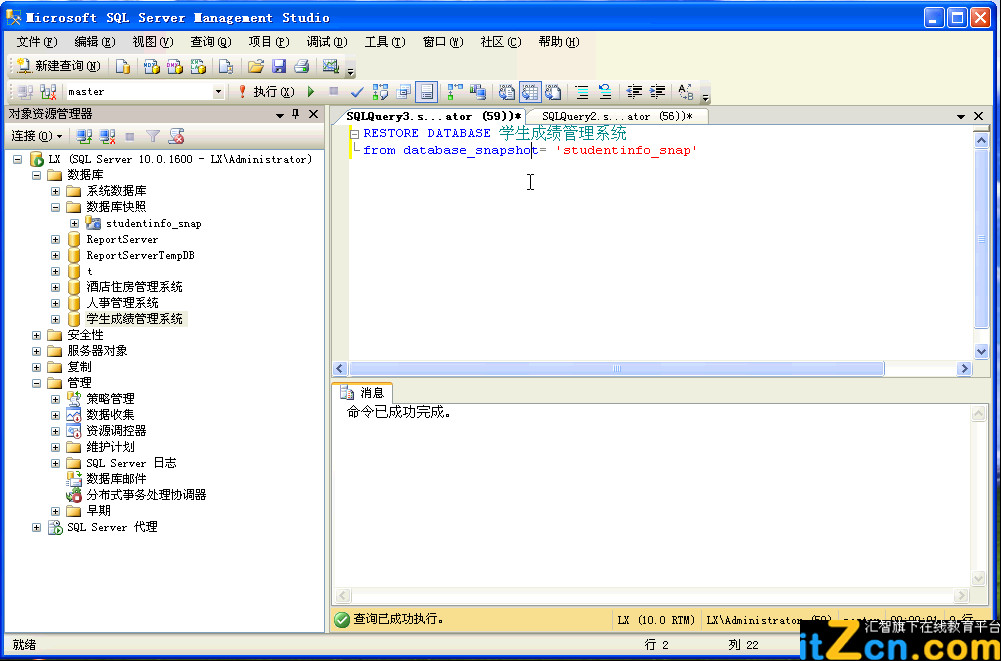Open the 查询(Q) menu

click(x=211, y=42)
